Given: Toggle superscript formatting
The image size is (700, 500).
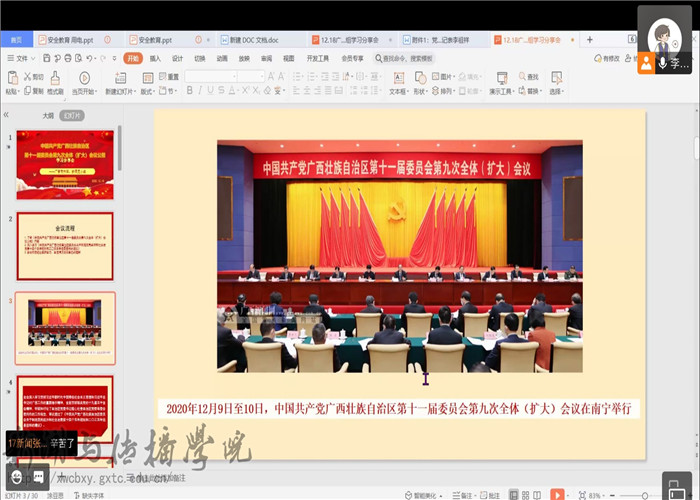Looking at the screenshot, I should pos(246,91).
